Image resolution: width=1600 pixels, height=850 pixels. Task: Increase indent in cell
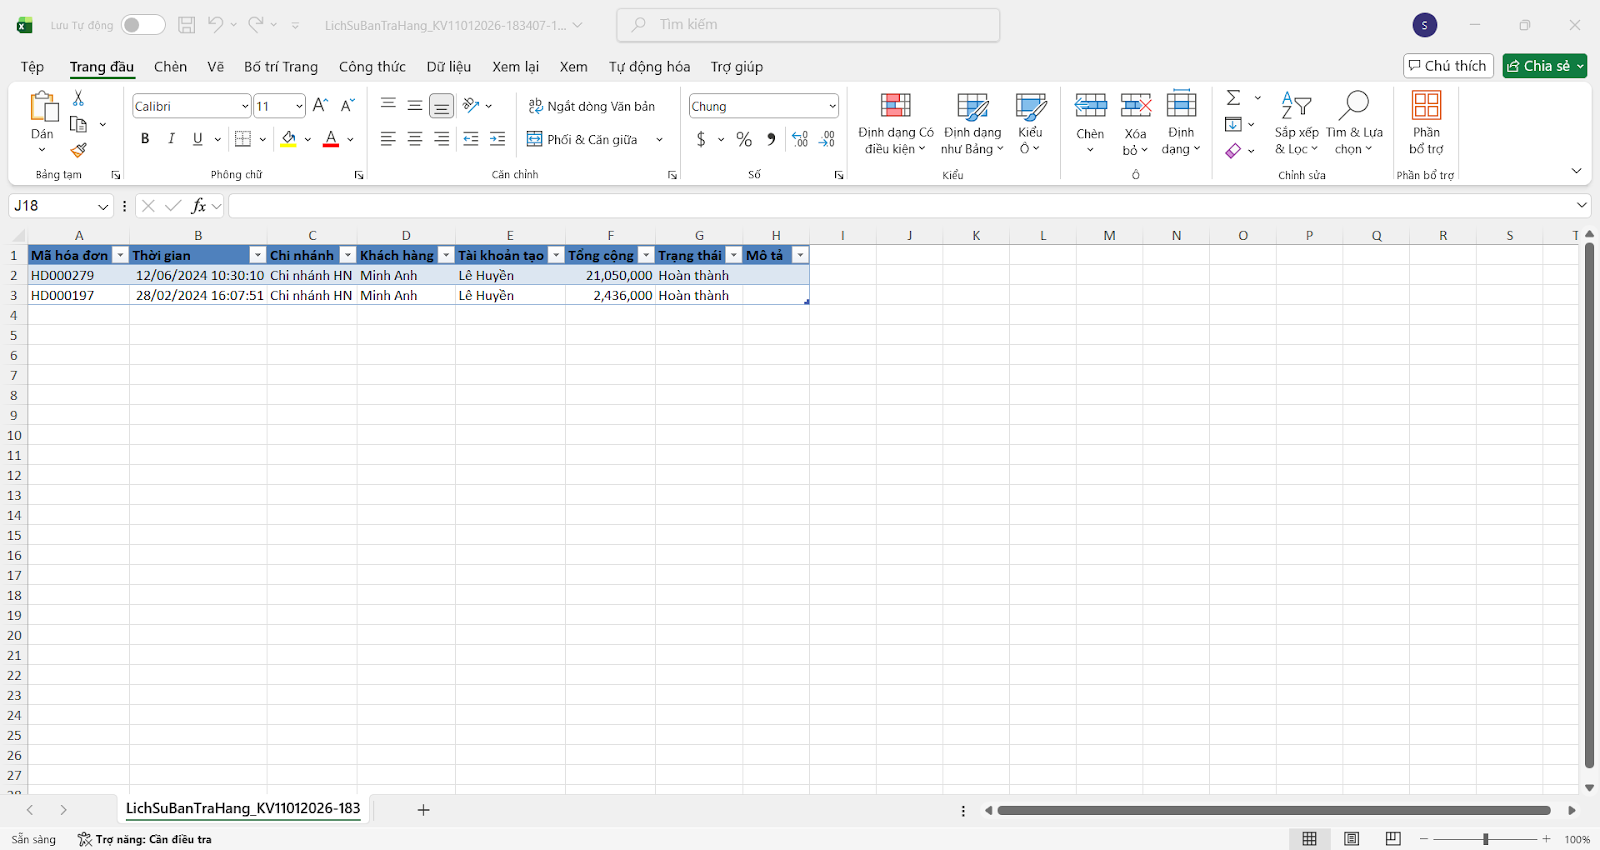pos(497,139)
